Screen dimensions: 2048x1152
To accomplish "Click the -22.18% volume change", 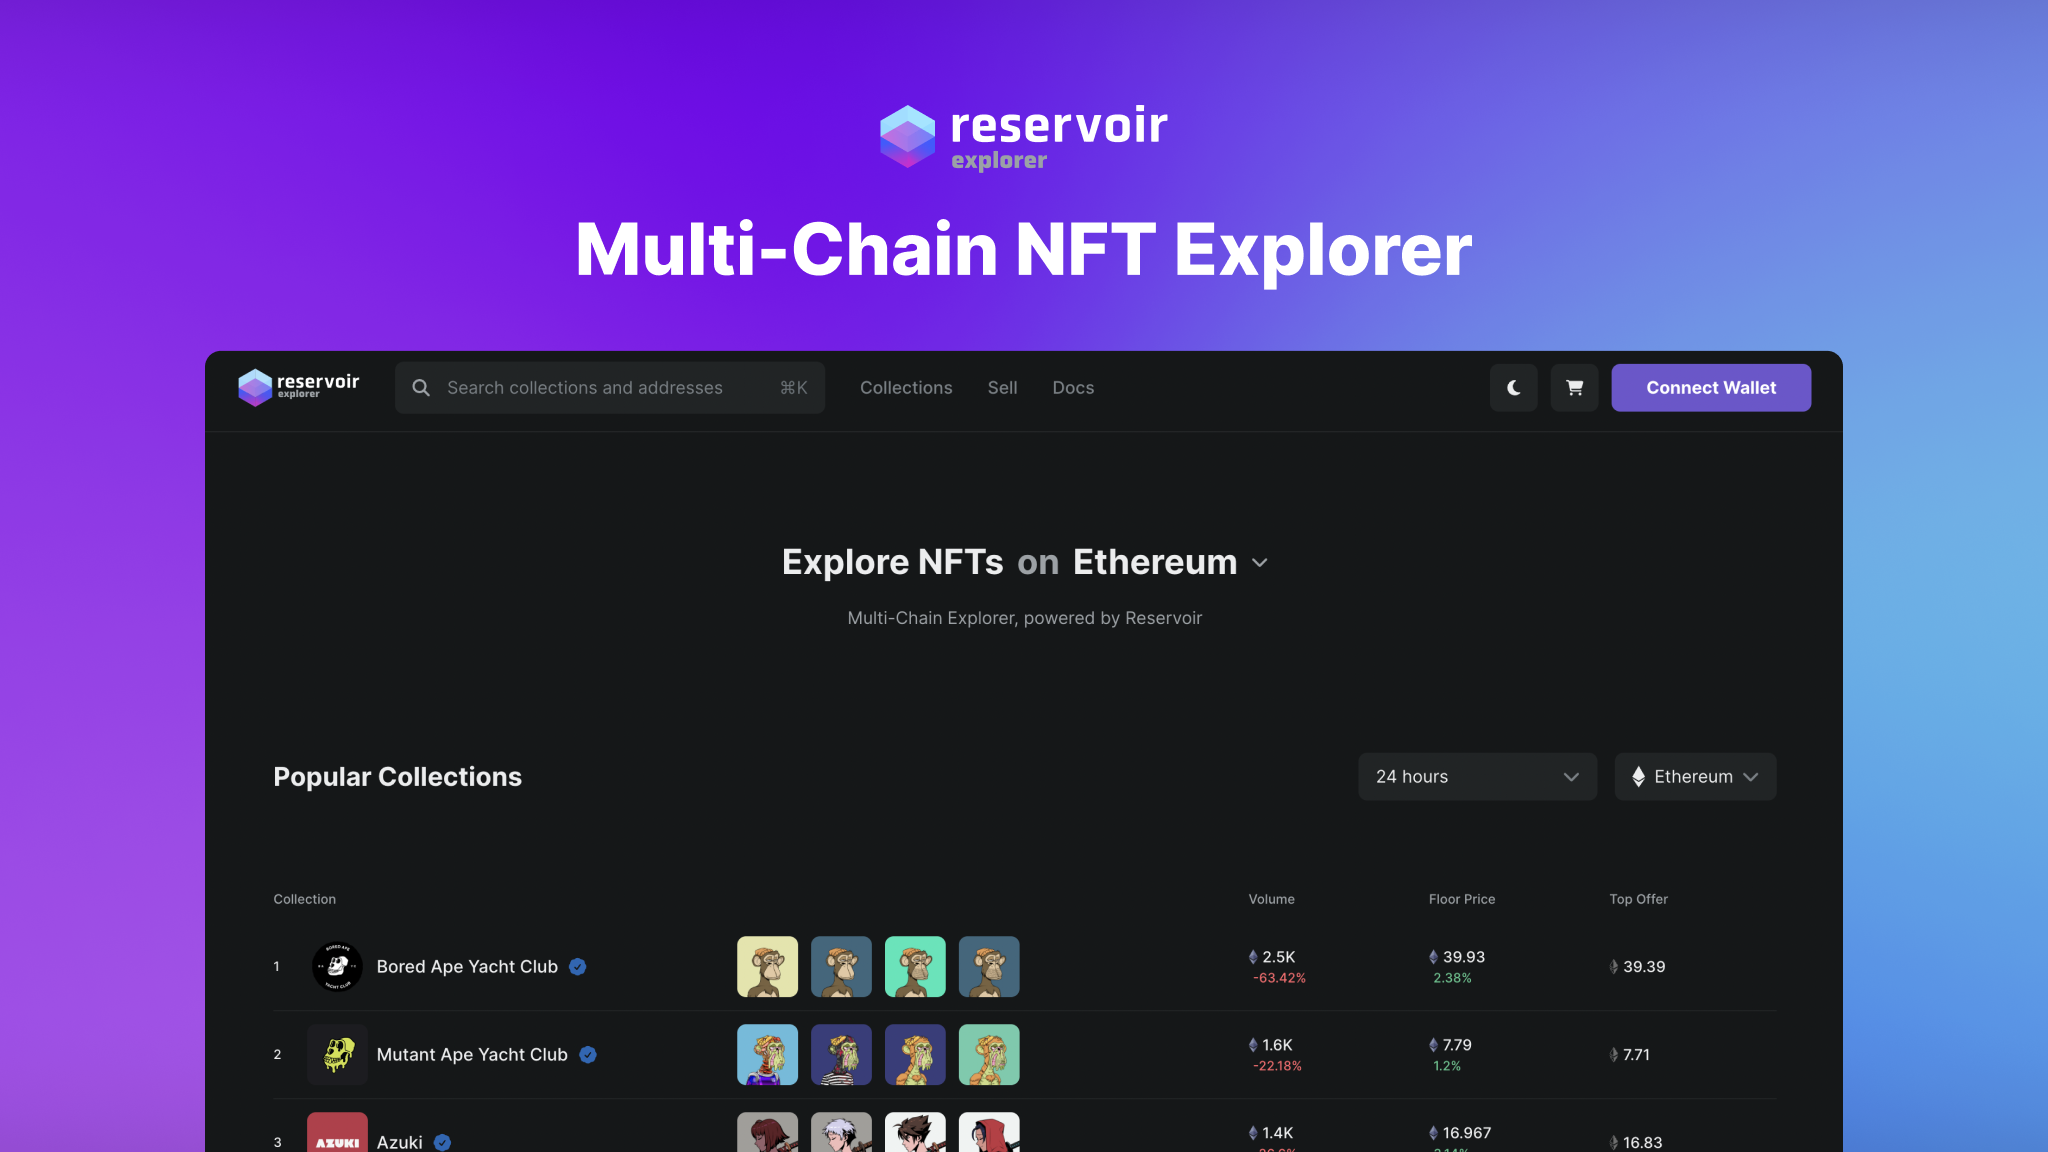I will tap(1277, 1066).
